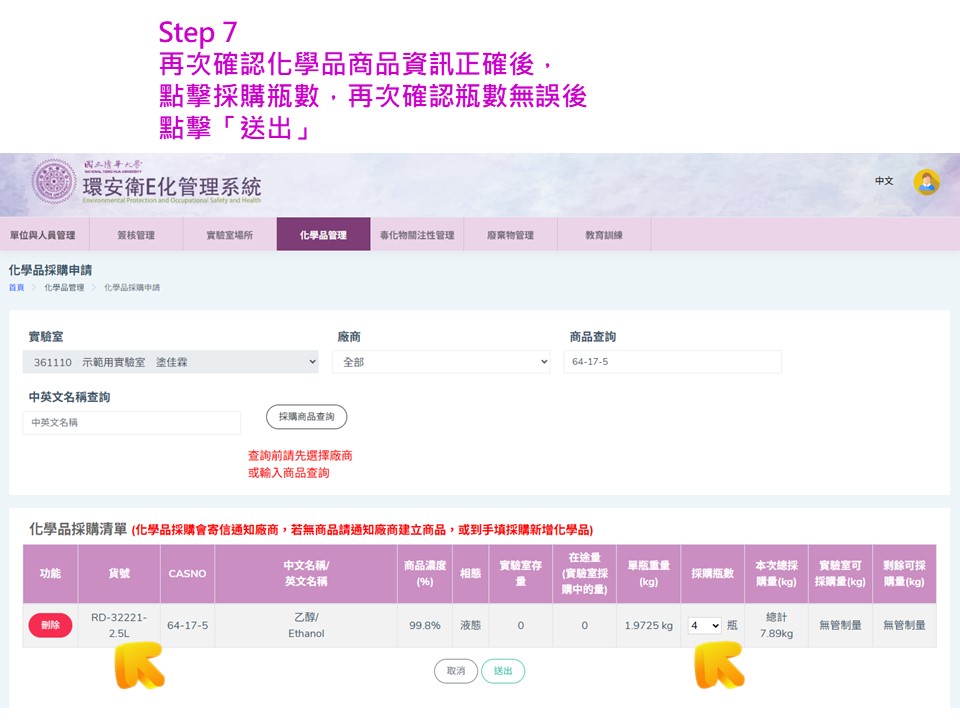Open the 毒化物關注性管理 tab
960x720 pixels.
click(x=417, y=234)
